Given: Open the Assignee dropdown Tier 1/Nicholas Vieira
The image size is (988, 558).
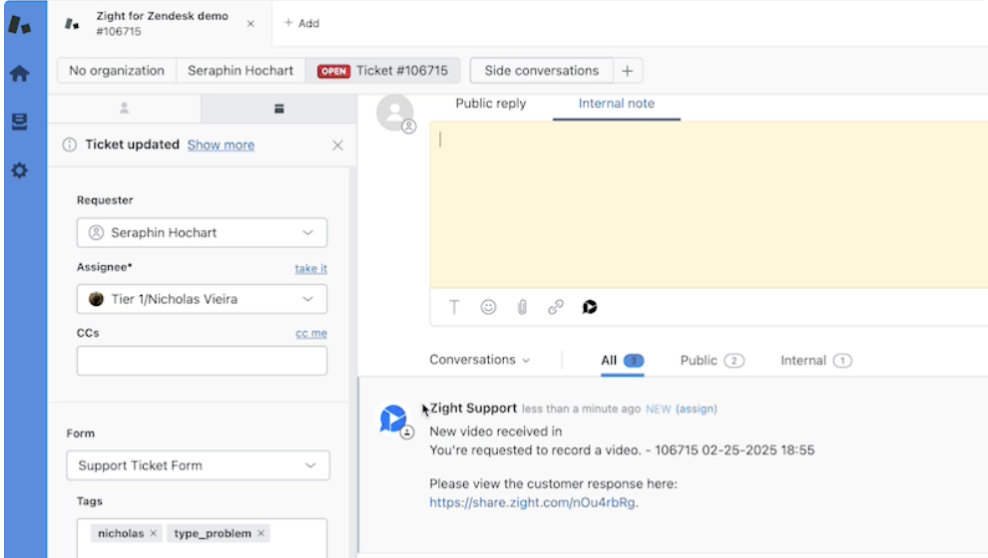Looking at the screenshot, I should point(202,299).
